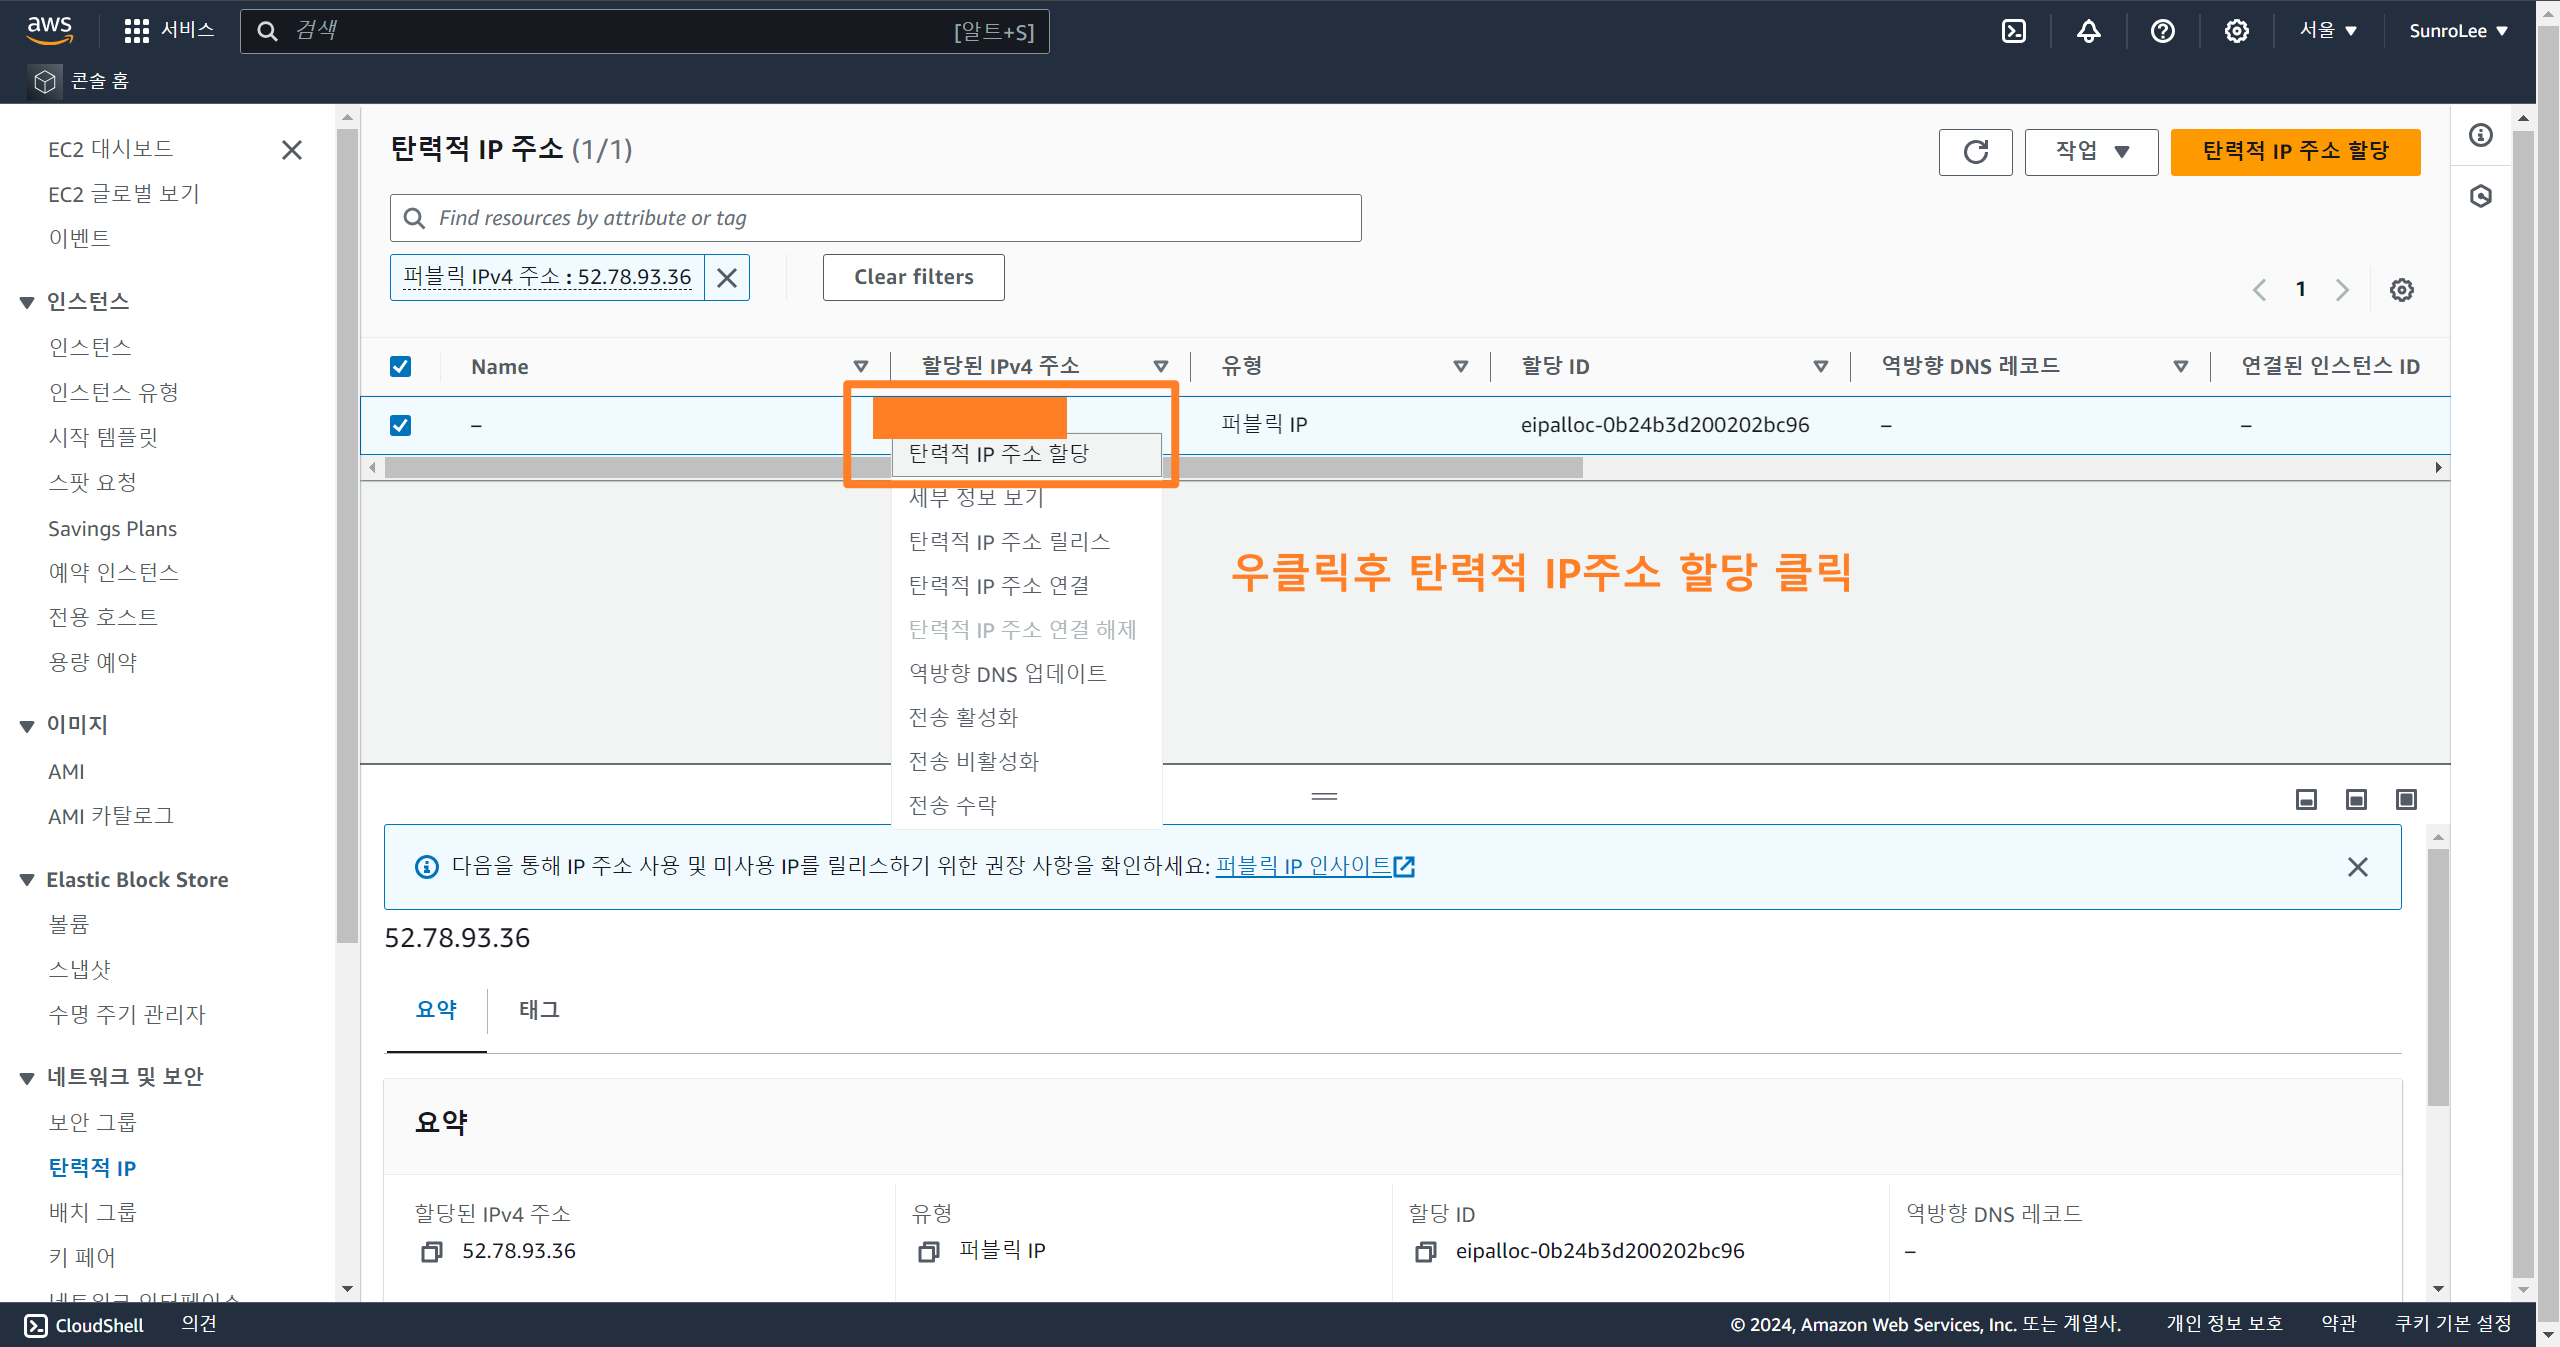2560x1347 pixels.
Task: Open the AWS services grid menu
Action: [x=136, y=31]
